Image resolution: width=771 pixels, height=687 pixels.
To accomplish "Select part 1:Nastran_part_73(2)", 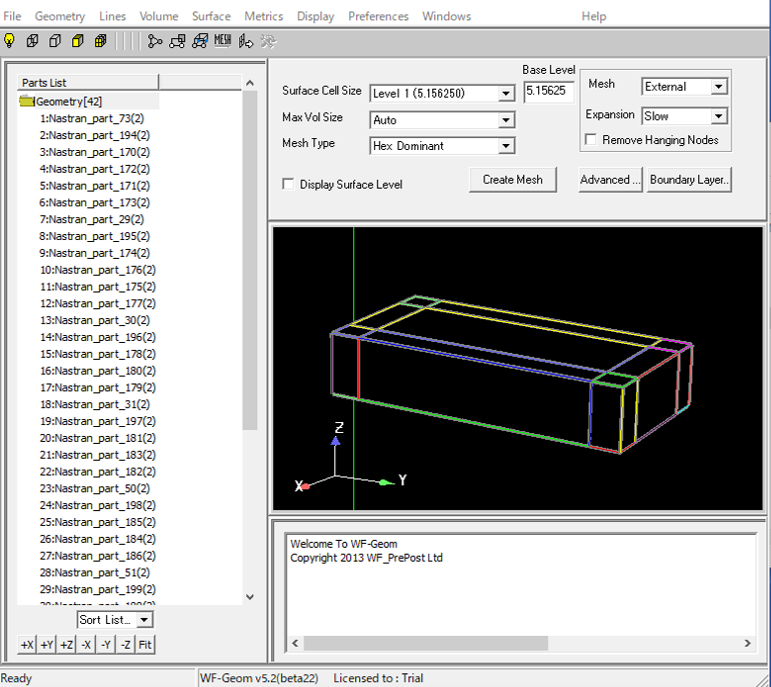I will [x=92, y=119].
